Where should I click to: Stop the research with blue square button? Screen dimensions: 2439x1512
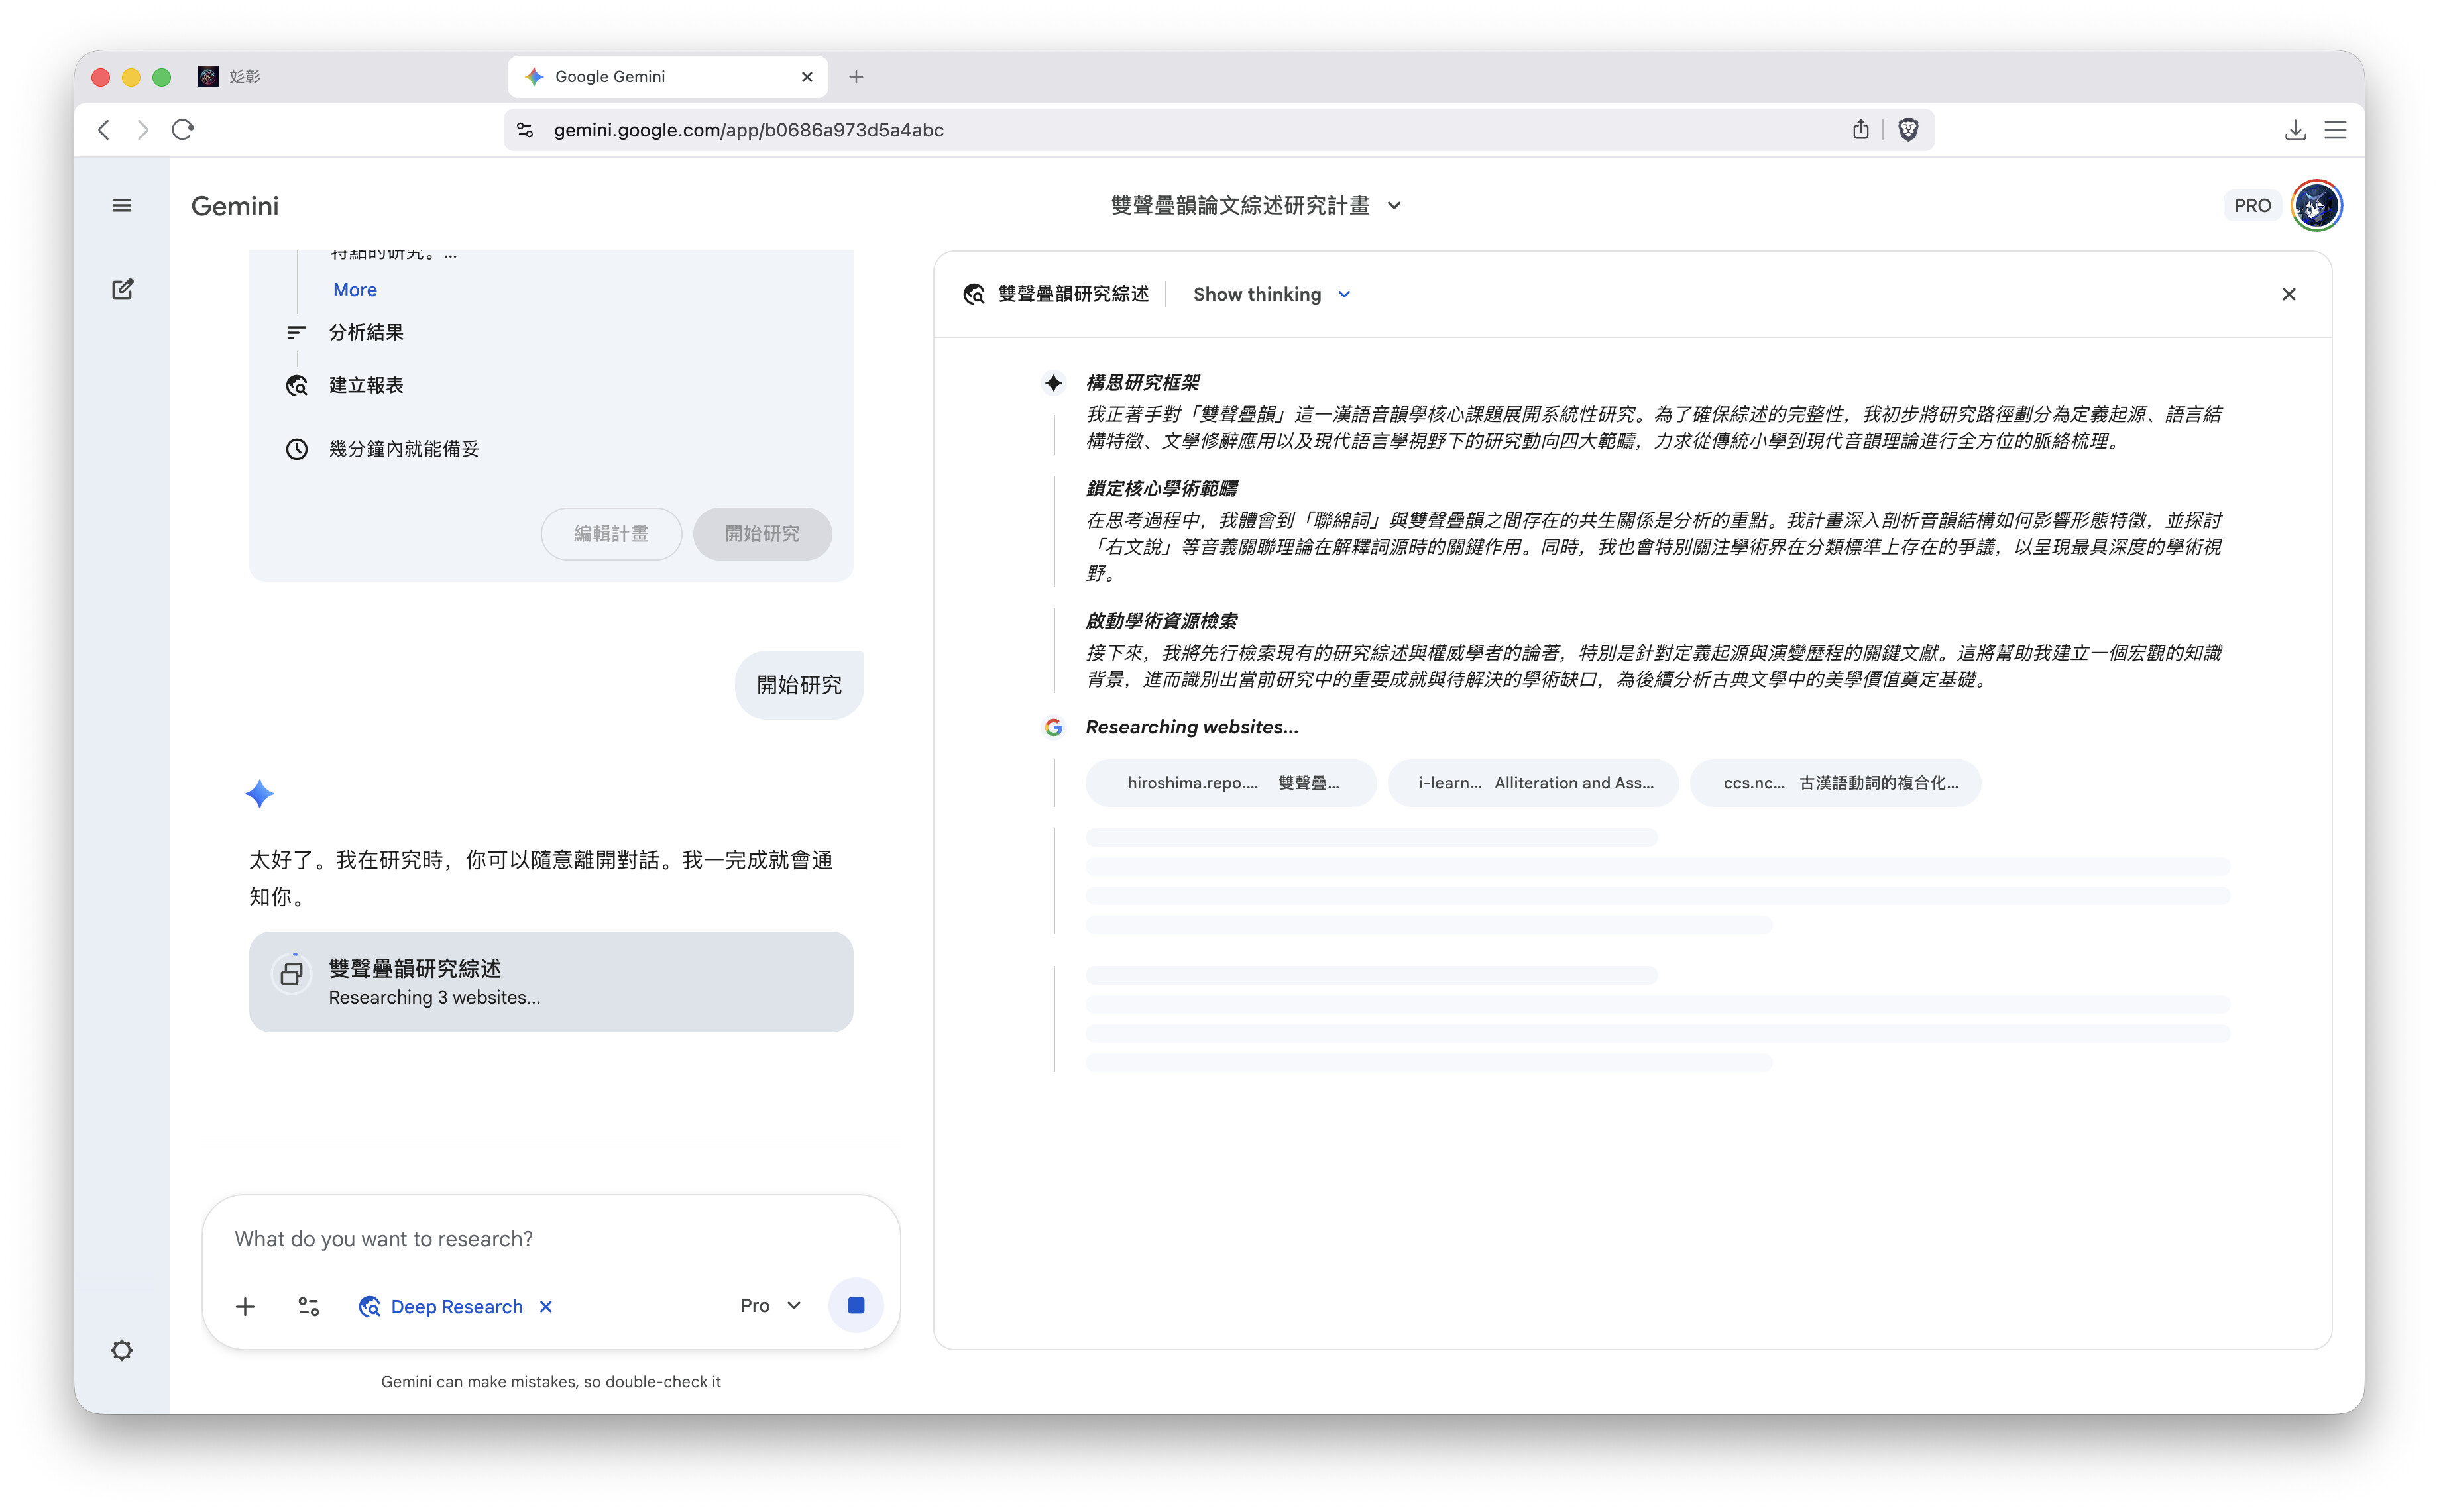point(856,1306)
